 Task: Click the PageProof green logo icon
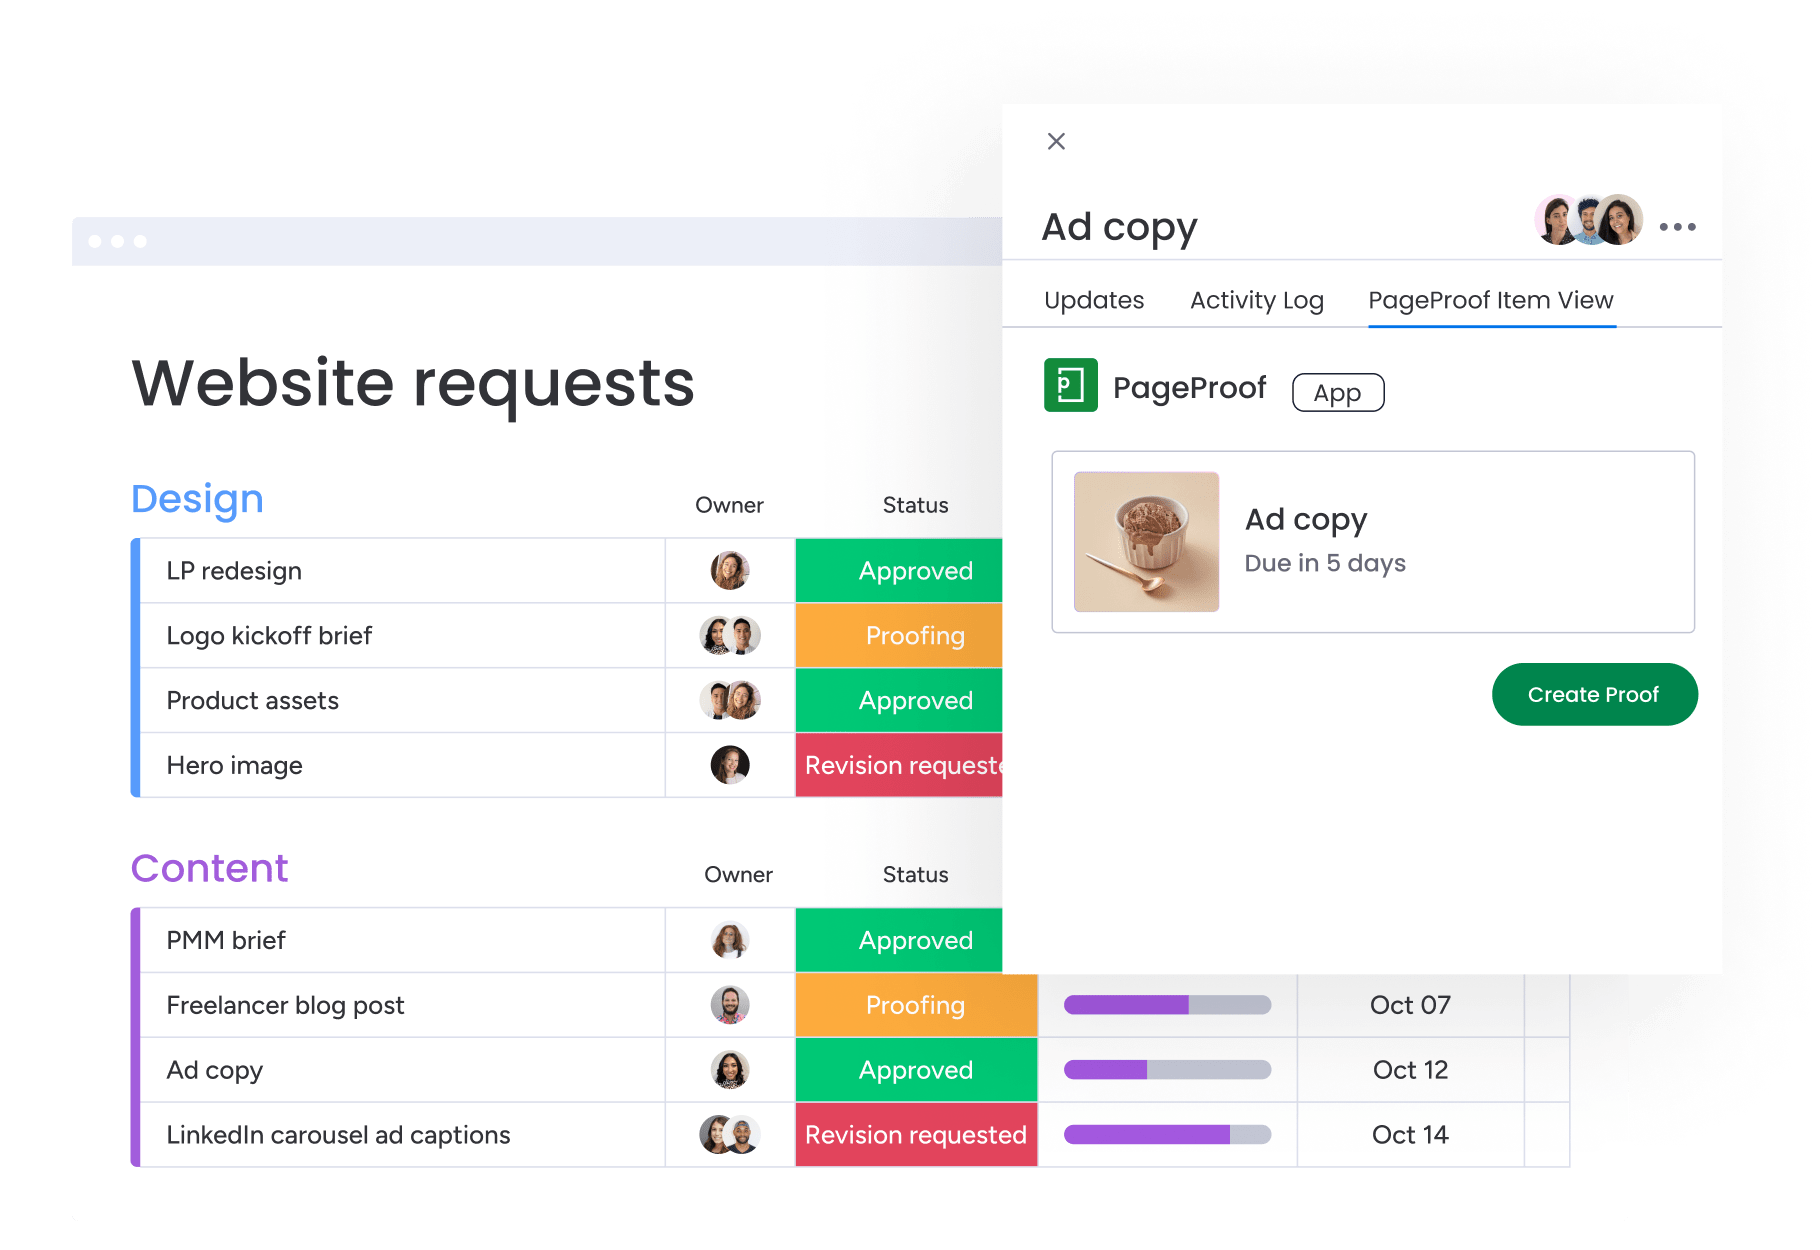pyautogui.click(x=1070, y=386)
